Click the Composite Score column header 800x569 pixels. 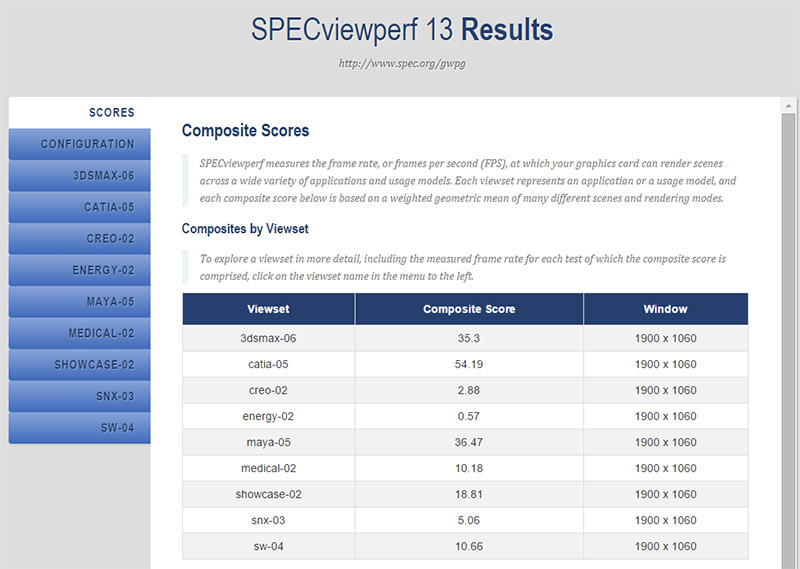pos(469,309)
